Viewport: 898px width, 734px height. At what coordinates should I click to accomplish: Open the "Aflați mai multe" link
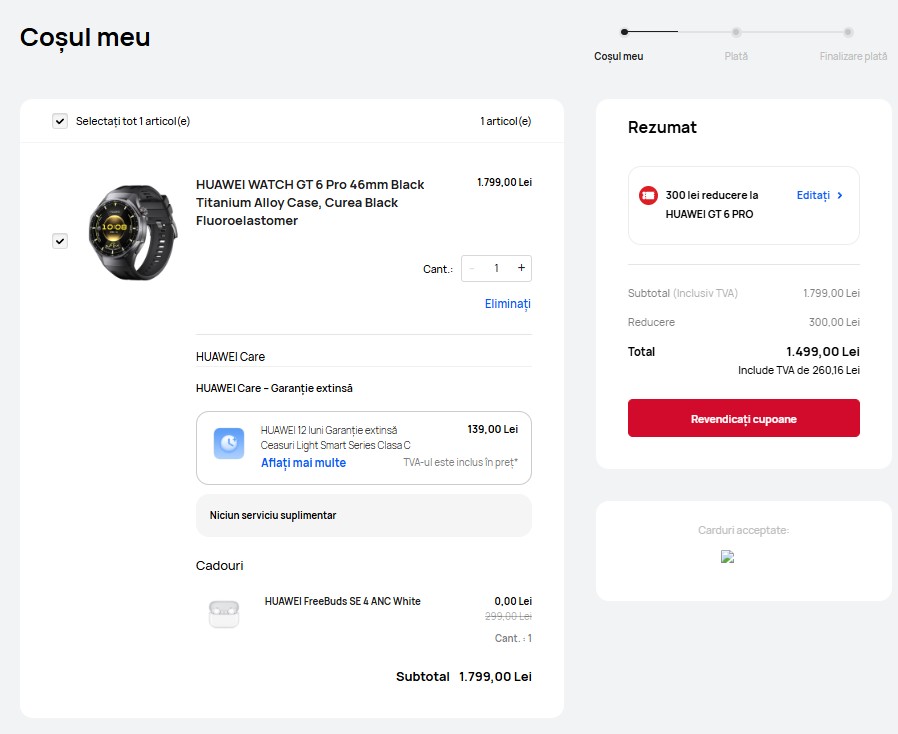303,463
